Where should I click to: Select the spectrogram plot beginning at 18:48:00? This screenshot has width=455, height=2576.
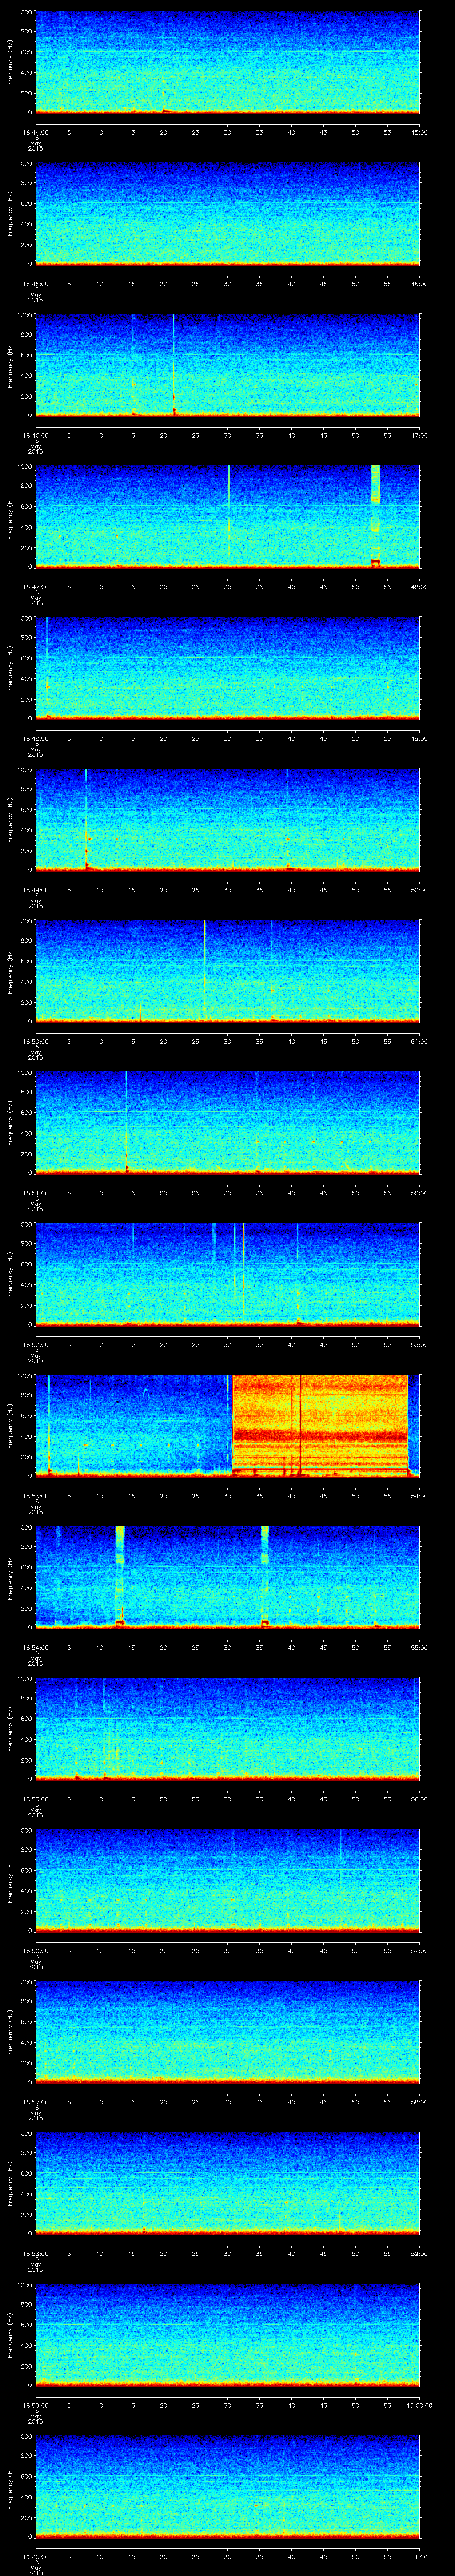(228, 668)
